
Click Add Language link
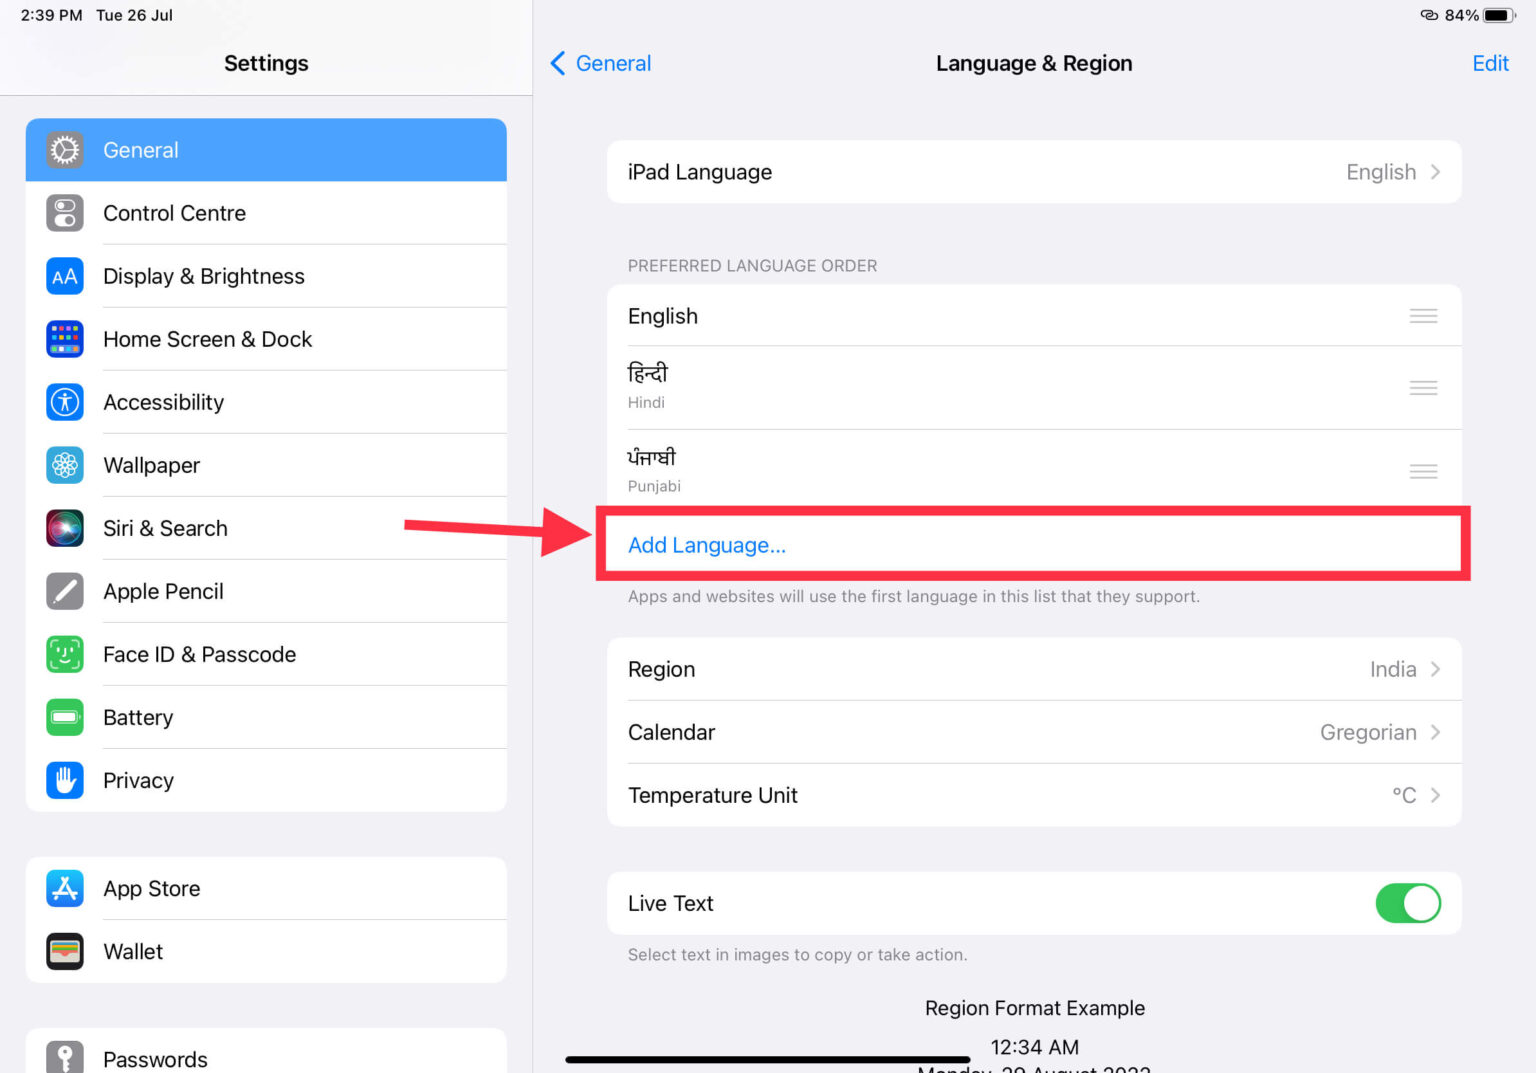coord(706,545)
